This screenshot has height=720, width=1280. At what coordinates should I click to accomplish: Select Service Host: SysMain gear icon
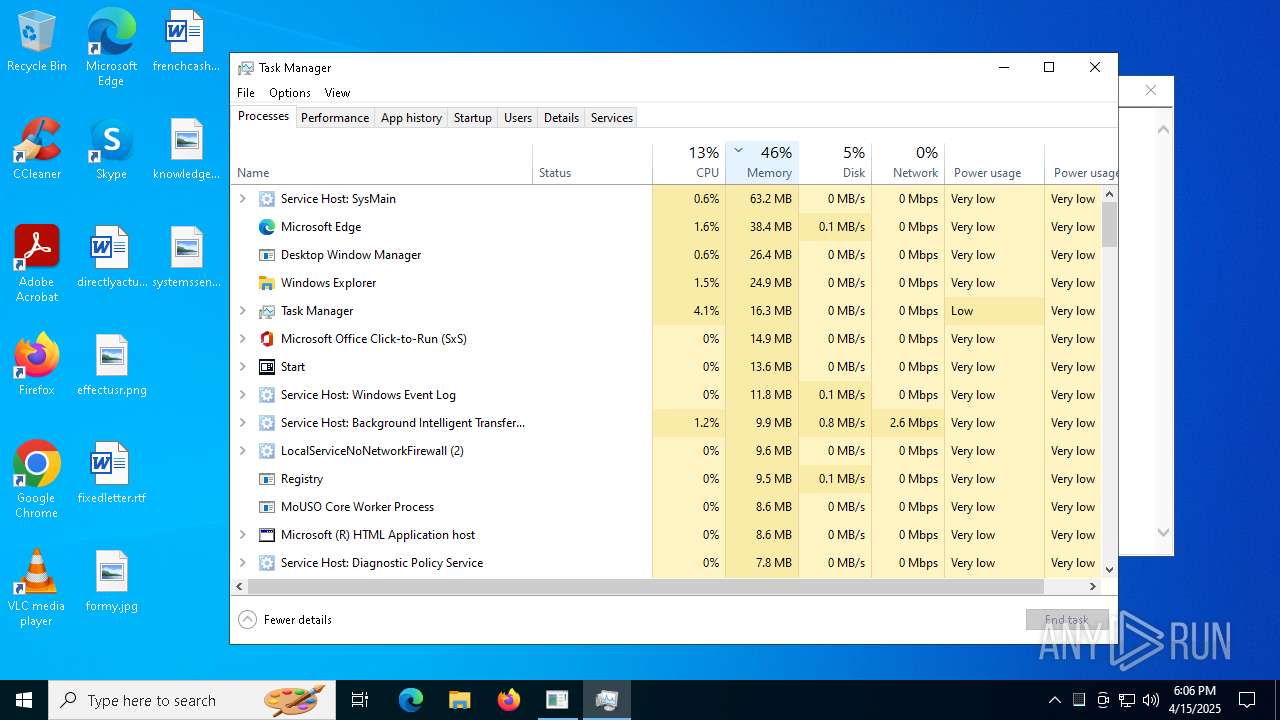[x=267, y=199]
